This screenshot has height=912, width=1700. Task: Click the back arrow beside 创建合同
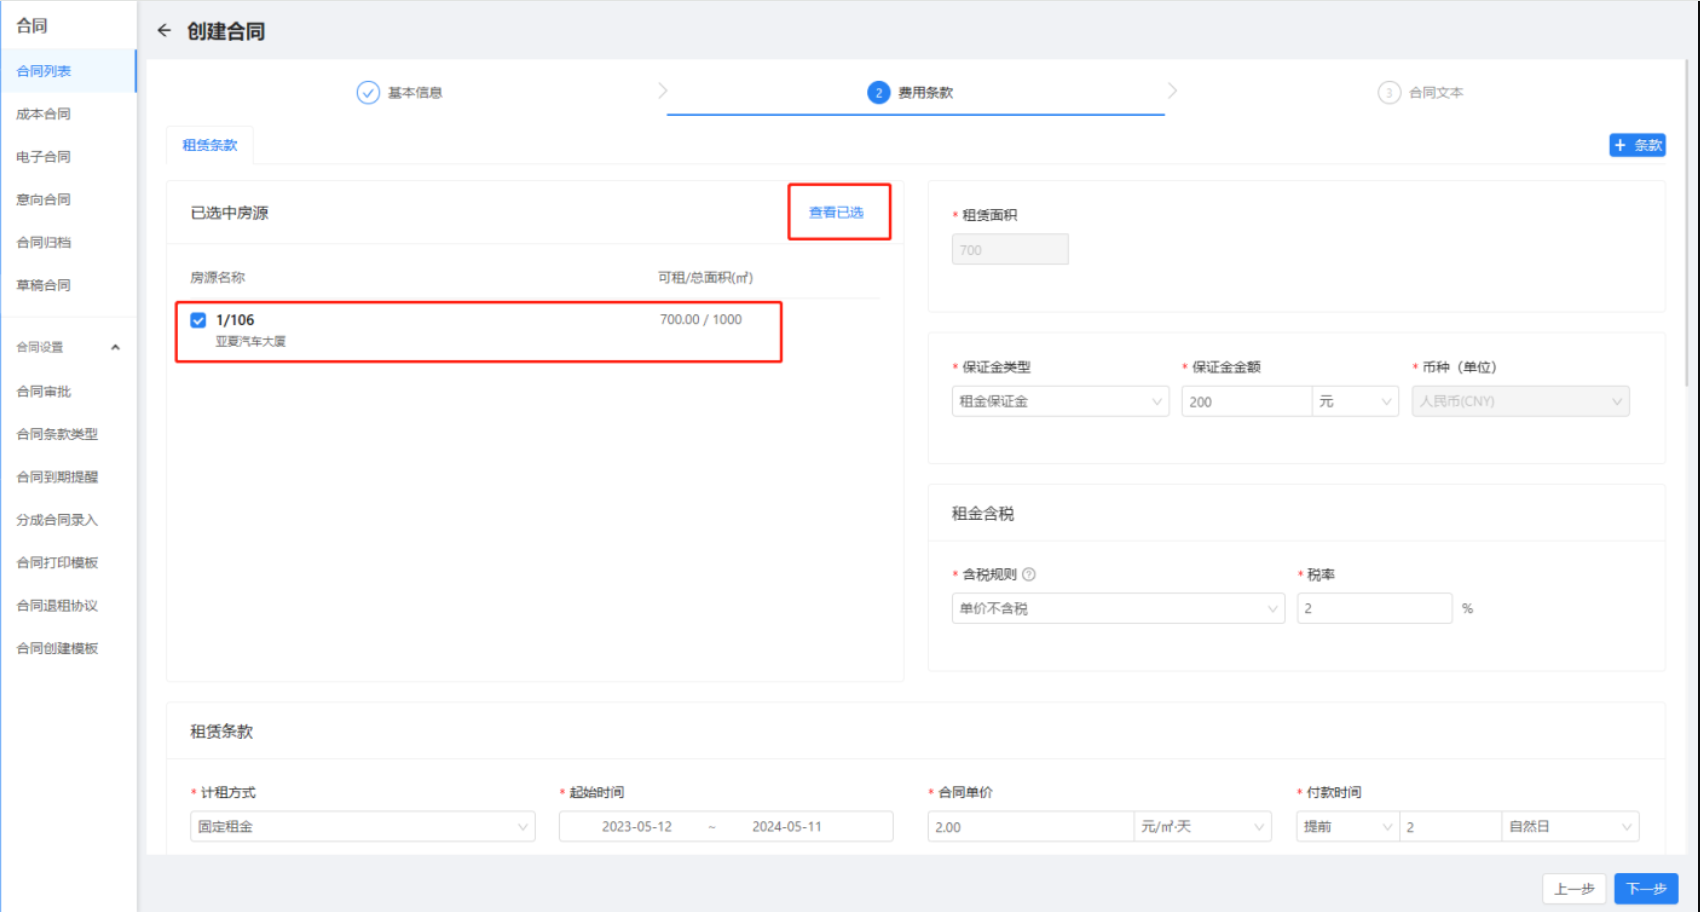coord(164,31)
